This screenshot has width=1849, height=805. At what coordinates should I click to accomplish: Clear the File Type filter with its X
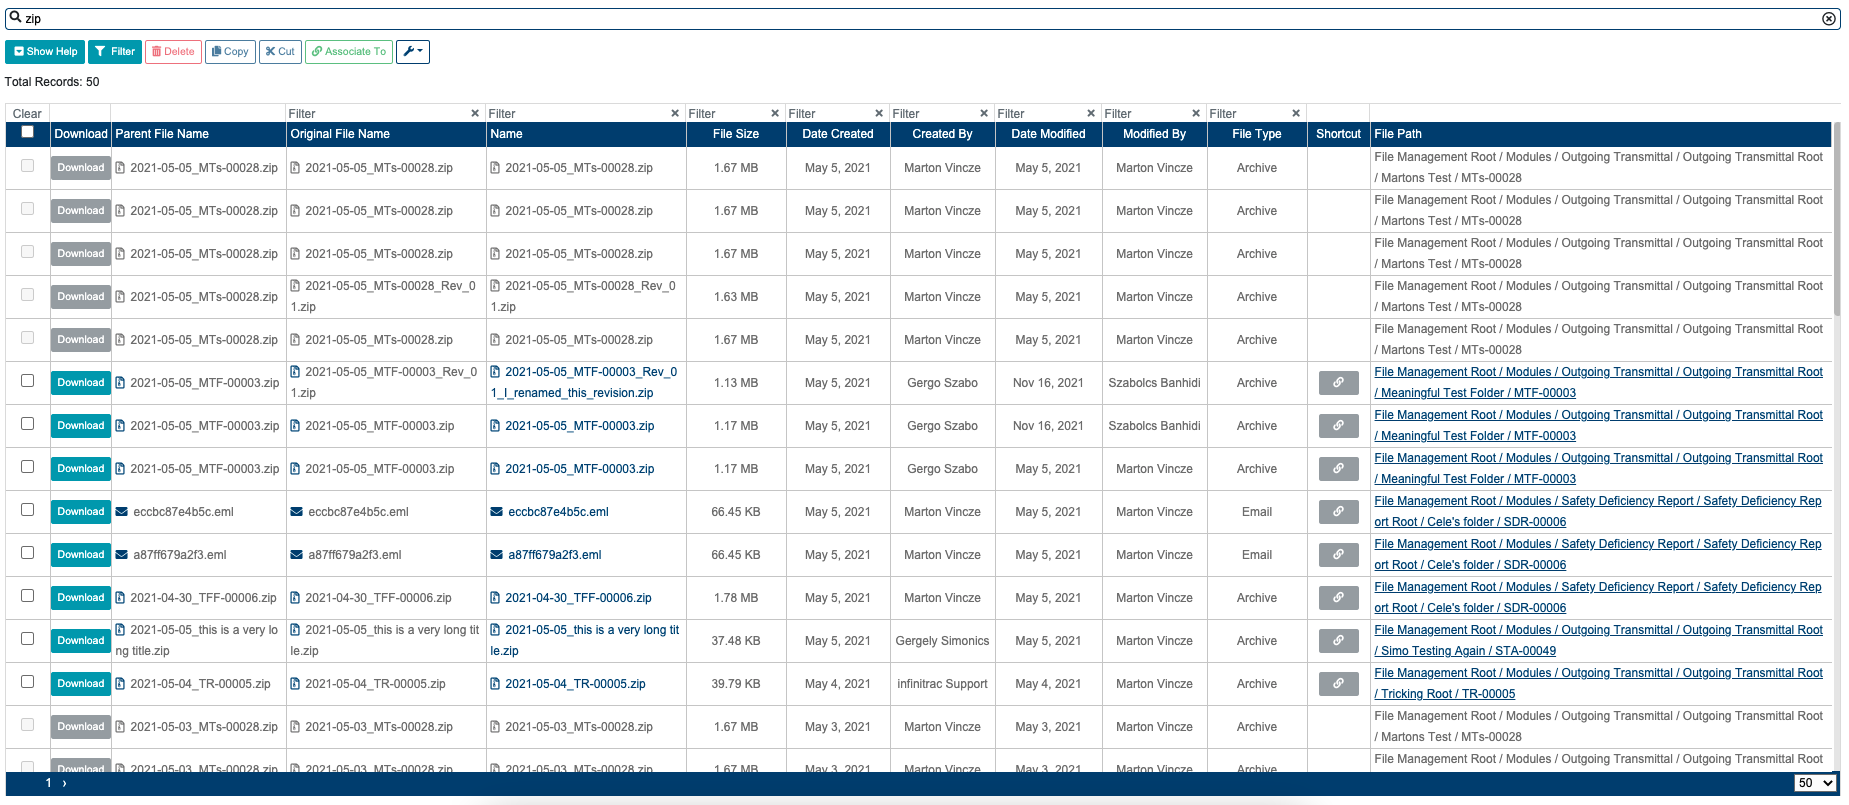pyautogui.click(x=1296, y=113)
